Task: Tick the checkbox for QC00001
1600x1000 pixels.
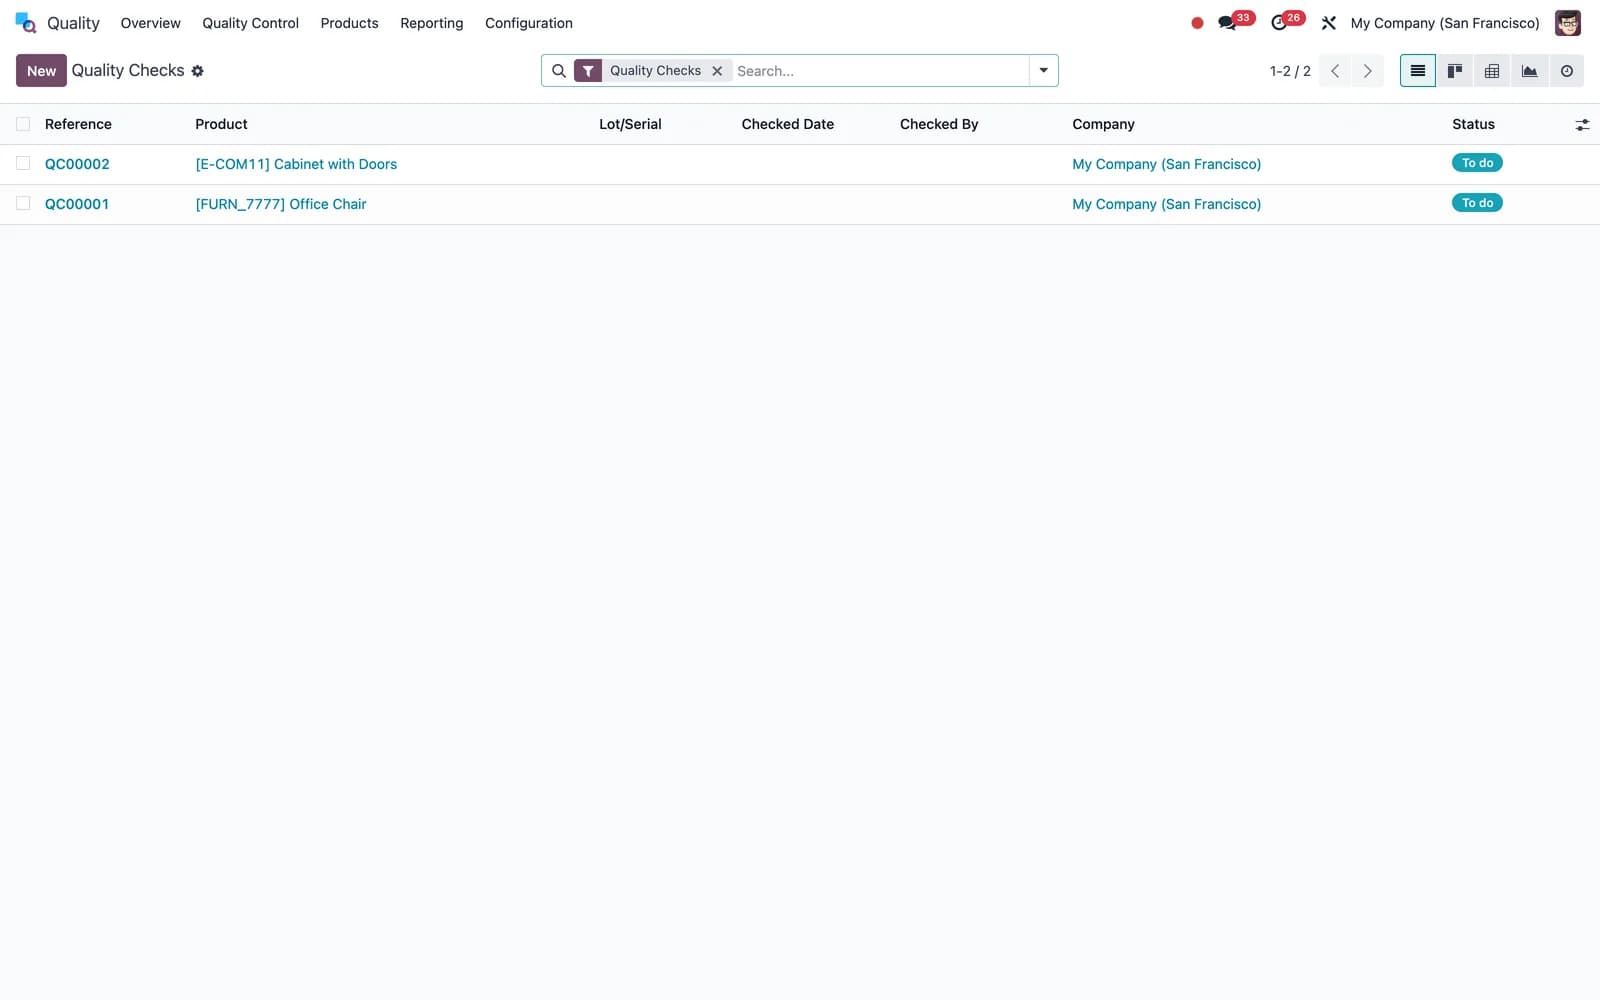Action: pos(23,203)
